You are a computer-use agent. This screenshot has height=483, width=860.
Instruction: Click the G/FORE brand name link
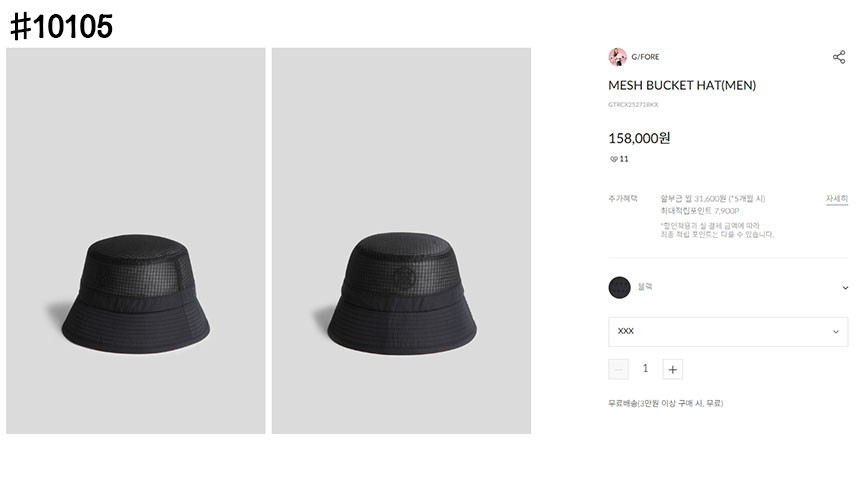pos(645,57)
